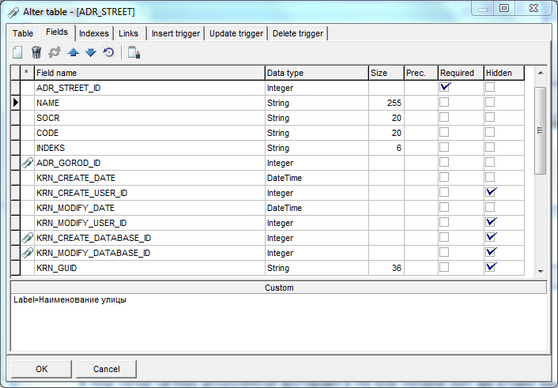Viewport: 558px width, 388px height.
Task: Click scrollbar down arrow of fields grid
Action: click(x=541, y=271)
